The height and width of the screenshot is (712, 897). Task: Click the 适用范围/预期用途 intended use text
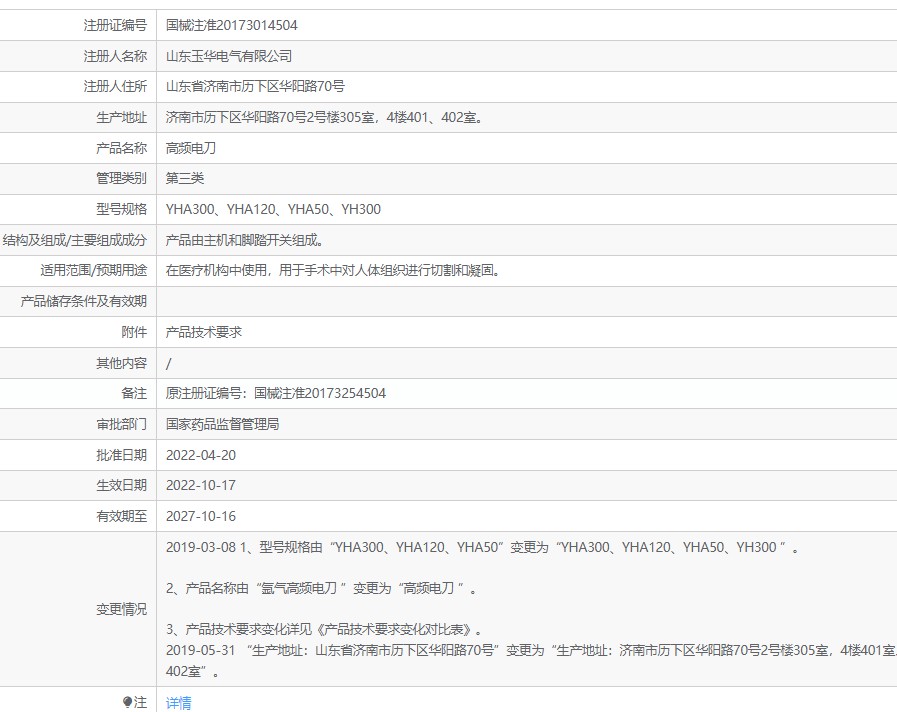(332, 270)
